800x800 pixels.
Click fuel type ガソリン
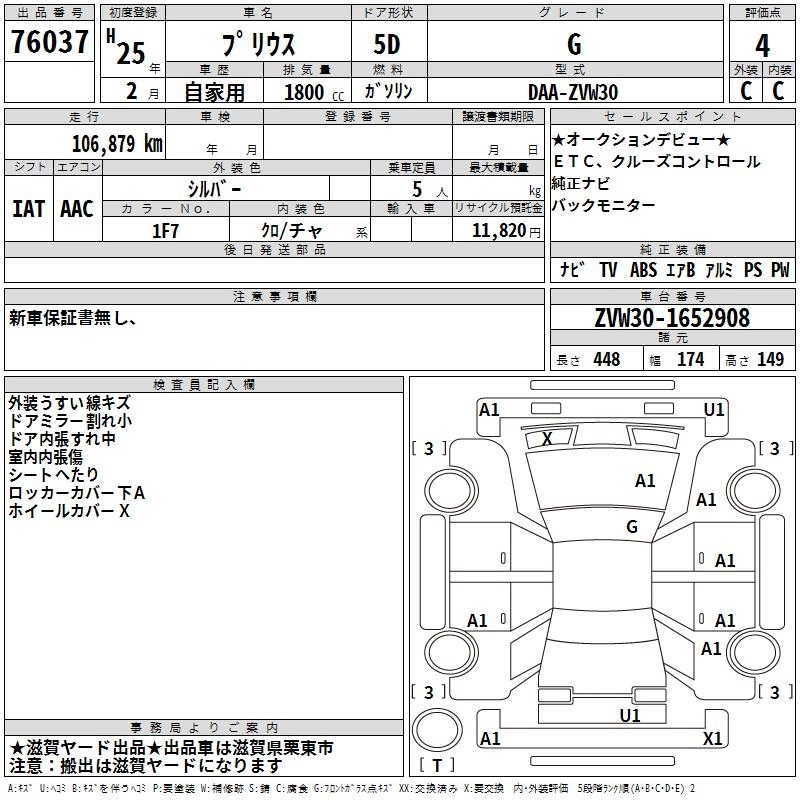pyautogui.click(x=388, y=91)
